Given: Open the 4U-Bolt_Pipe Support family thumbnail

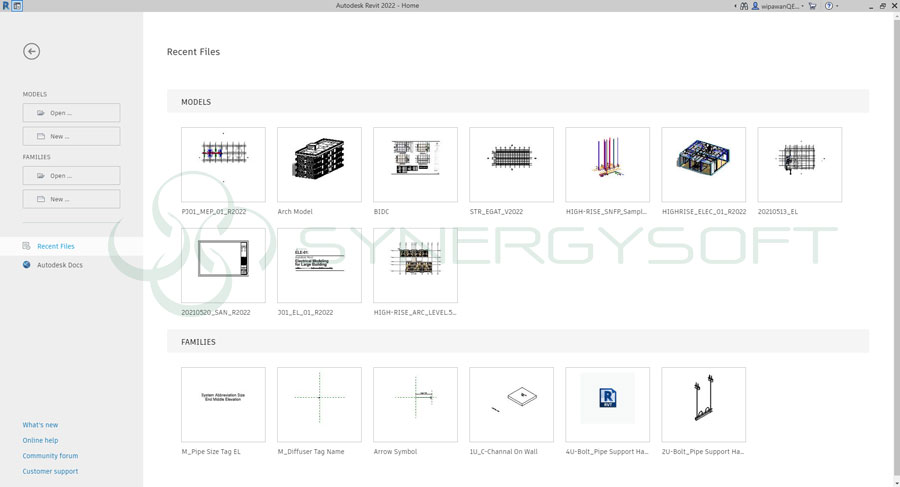Looking at the screenshot, I should (607, 404).
